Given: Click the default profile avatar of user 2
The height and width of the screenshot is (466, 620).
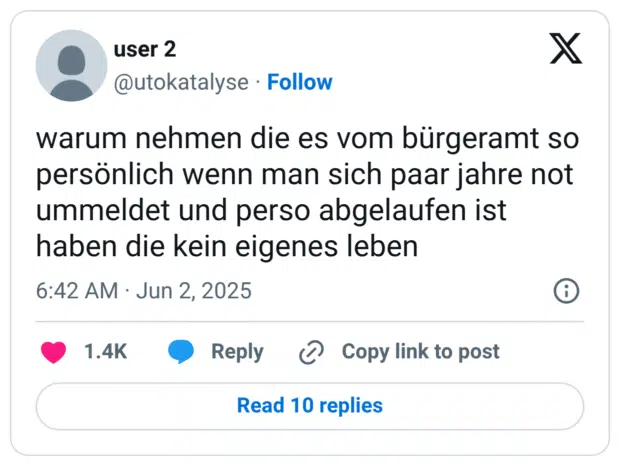Looking at the screenshot, I should pos(71,66).
